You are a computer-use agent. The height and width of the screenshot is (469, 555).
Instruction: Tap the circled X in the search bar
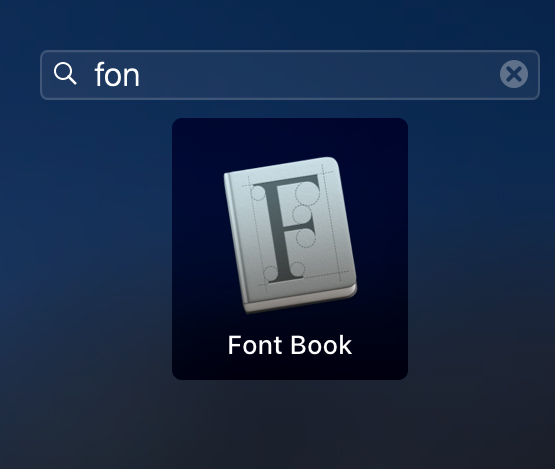click(514, 74)
